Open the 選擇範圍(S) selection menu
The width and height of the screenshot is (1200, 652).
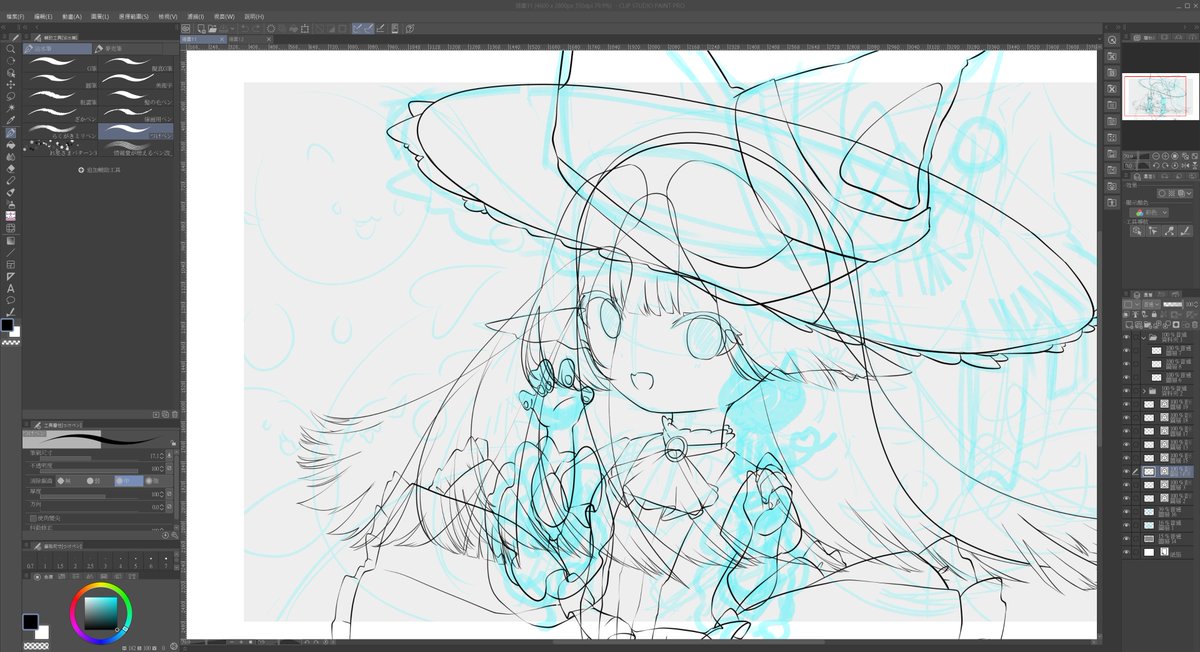(x=134, y=16)
